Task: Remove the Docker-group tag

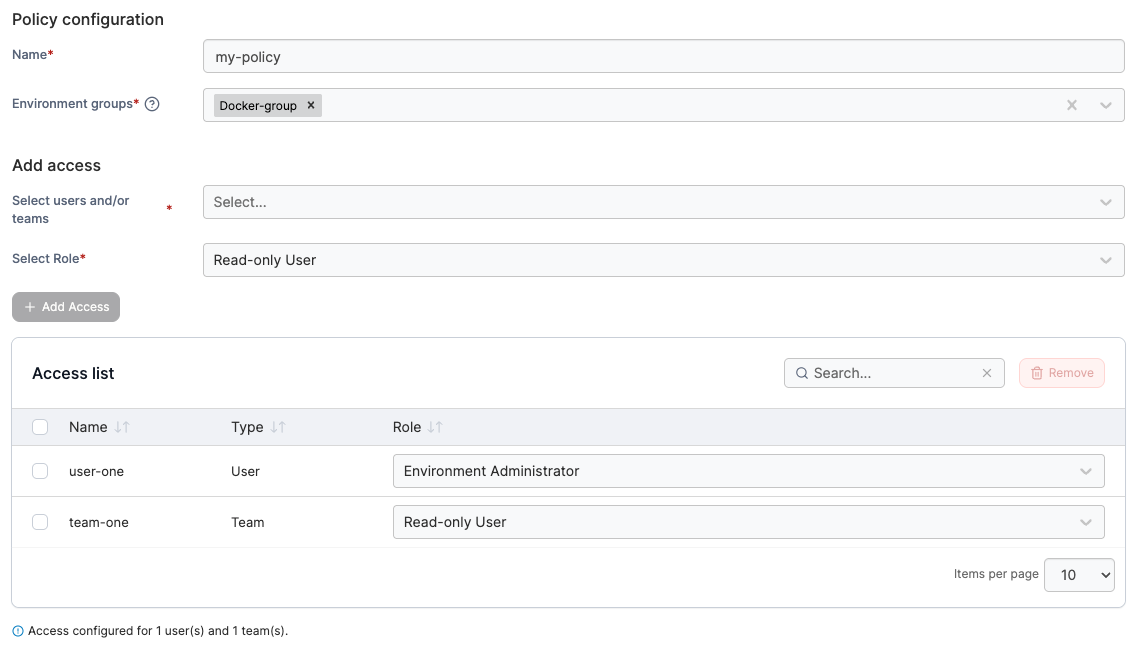Action: pos(311,105)
